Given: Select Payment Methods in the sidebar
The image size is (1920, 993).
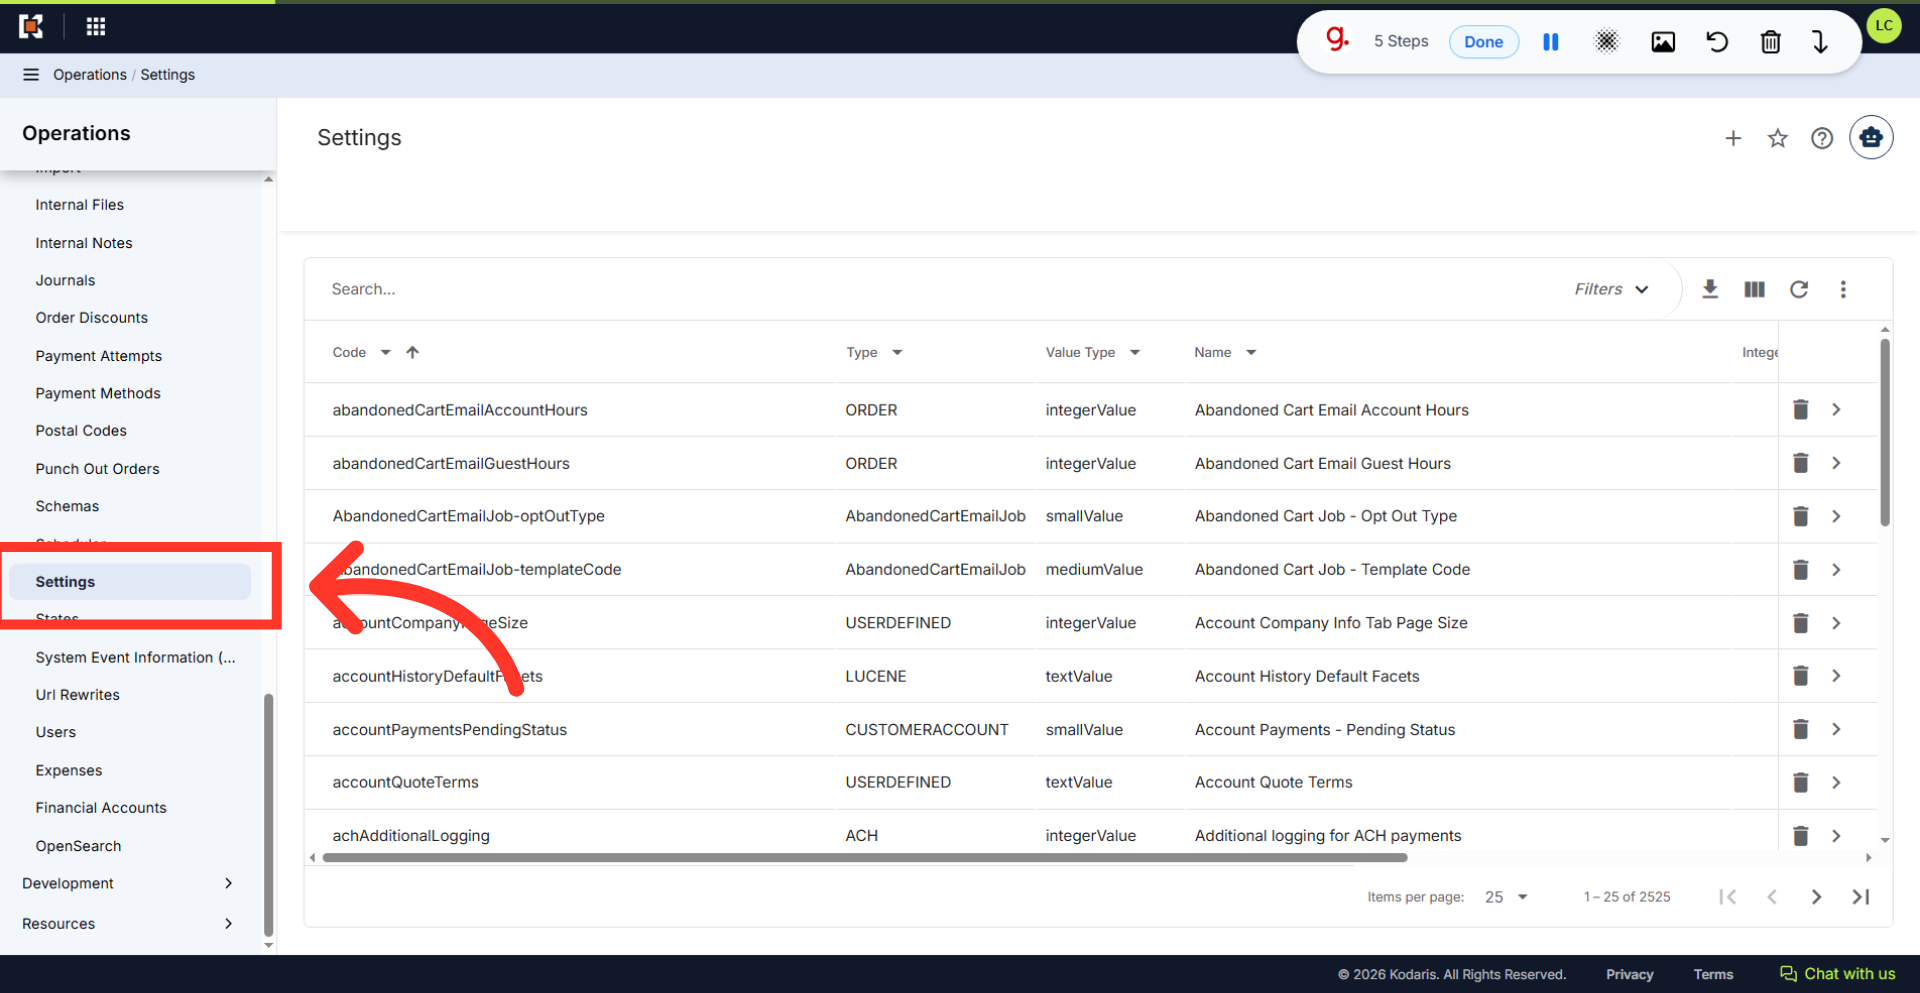Looking at the screenshot, I should coord(98,394).
